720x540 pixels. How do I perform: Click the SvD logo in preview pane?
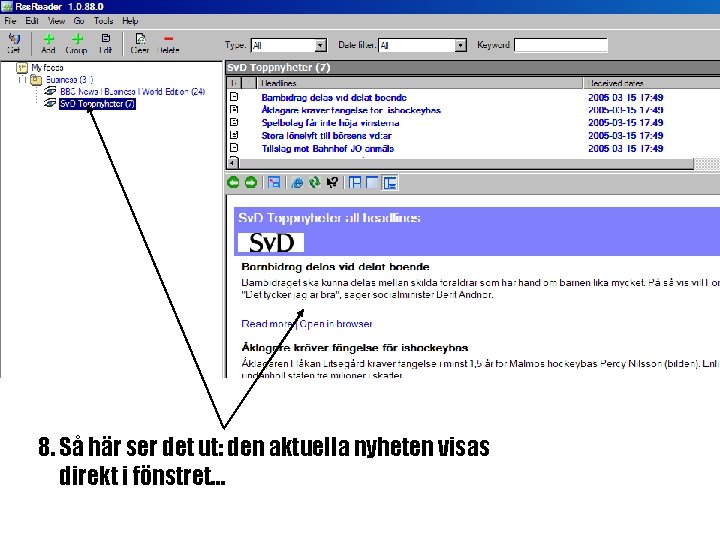[271, 242]
